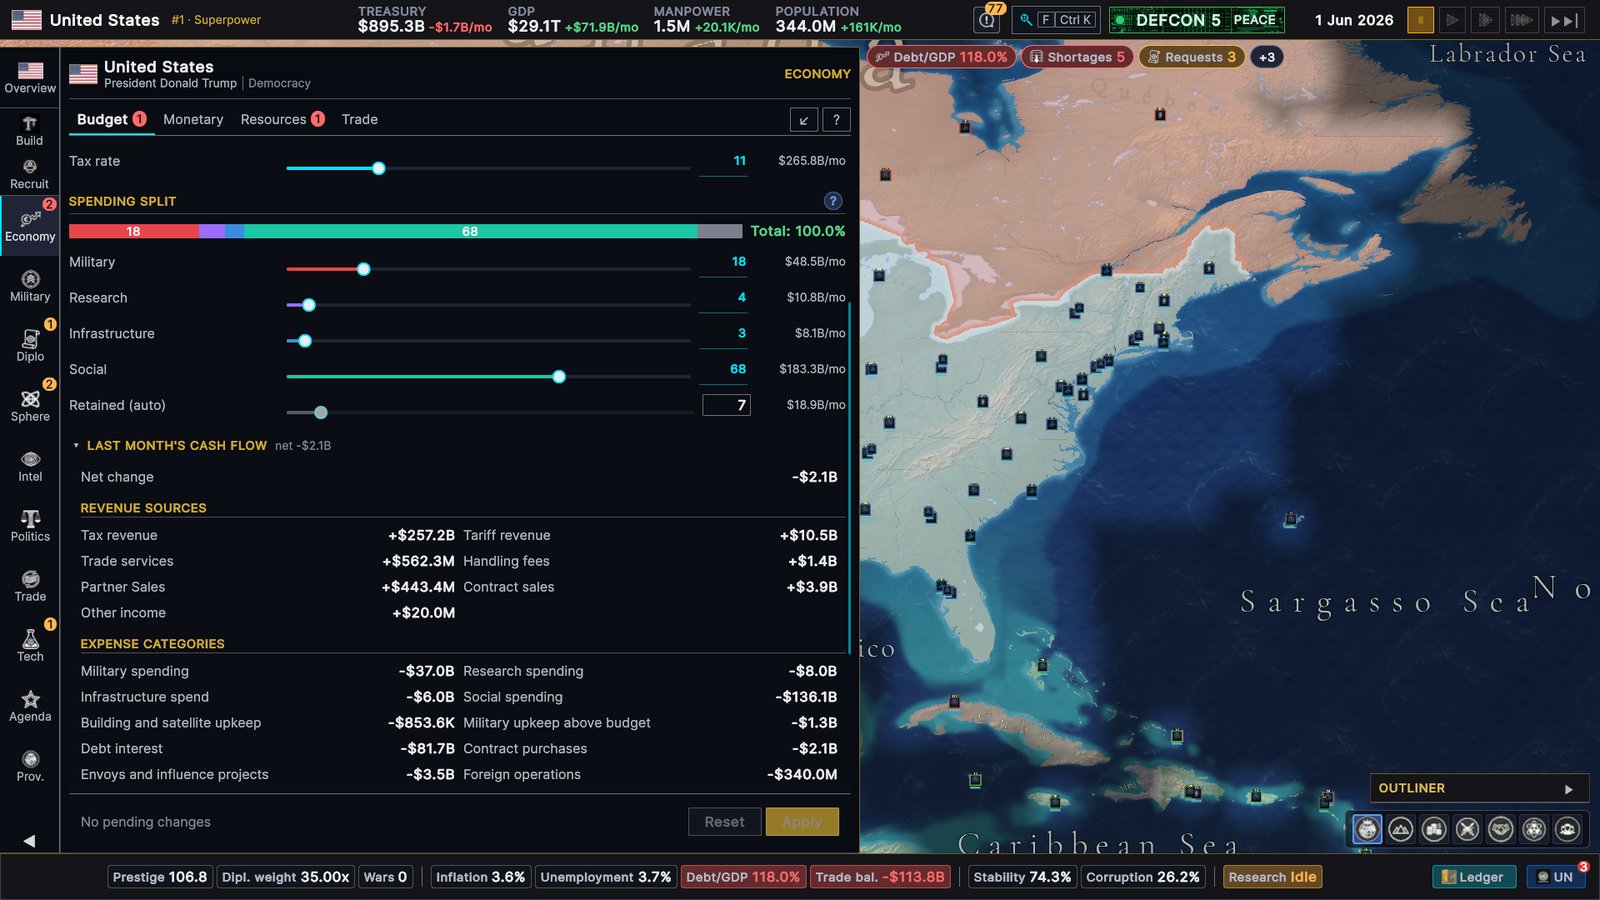The image size is (1600, 900).
Task: Adjust the Research spending slider handle
Action: (309, 305)
